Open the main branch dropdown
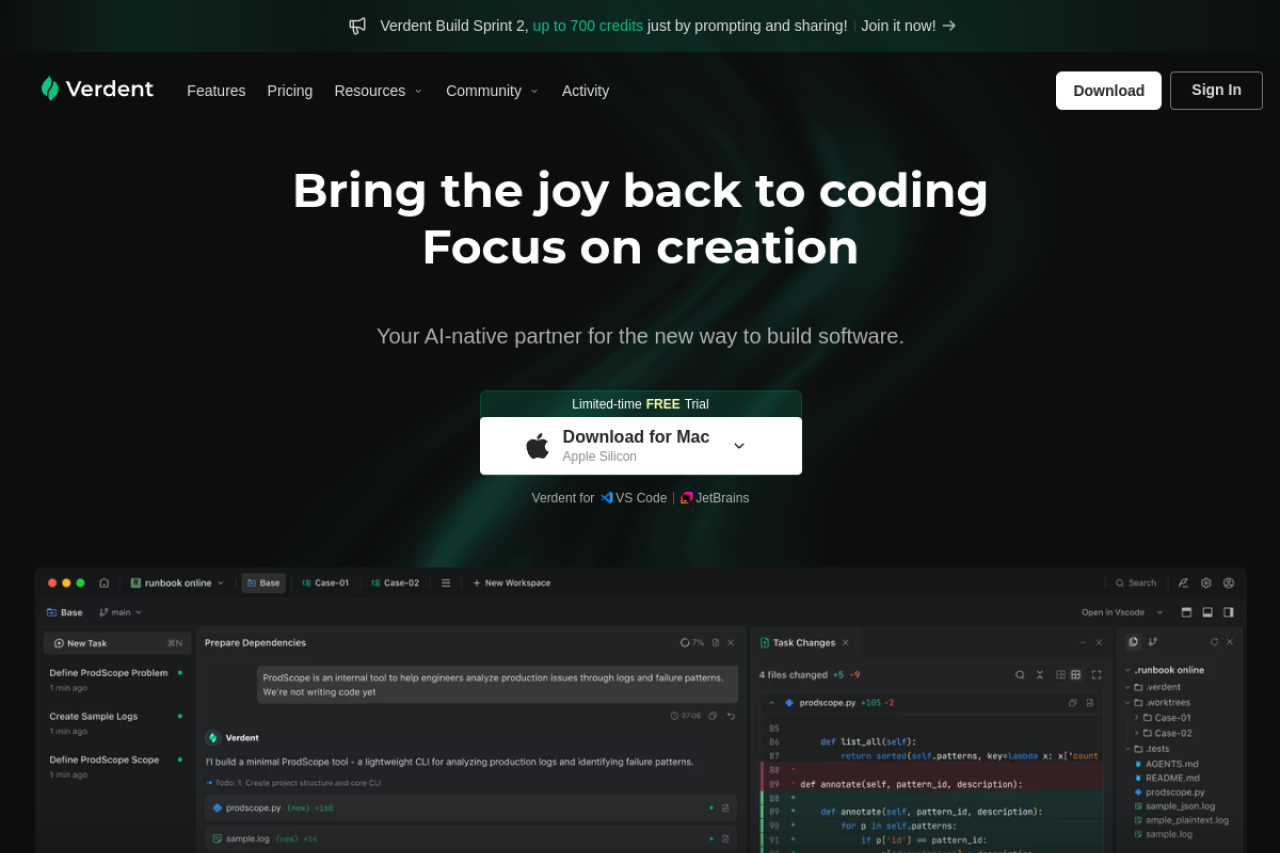This screenshot has width=1280, height=853. pyautogui.click(x=121, y=612)
